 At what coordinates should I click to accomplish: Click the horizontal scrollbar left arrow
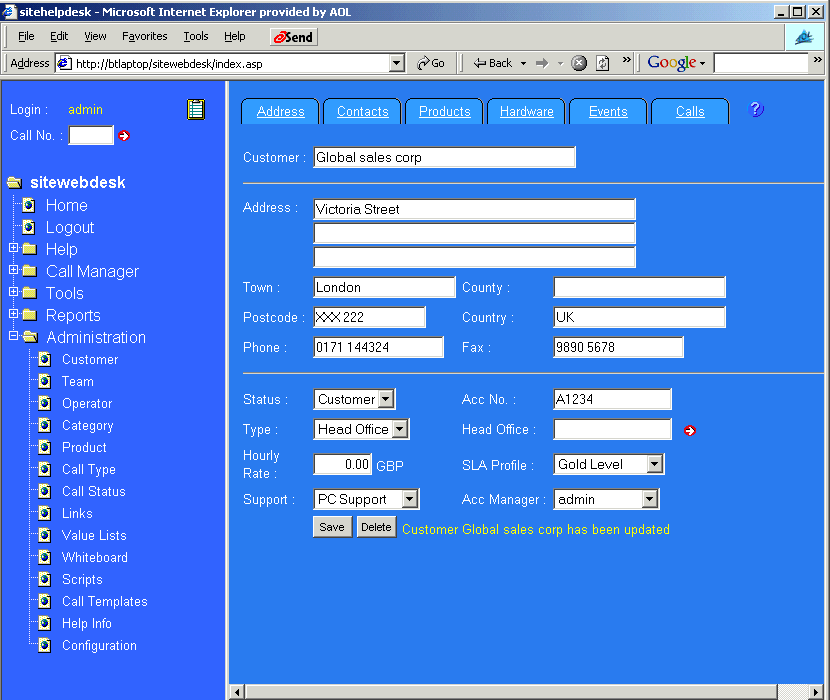[237, 692]
